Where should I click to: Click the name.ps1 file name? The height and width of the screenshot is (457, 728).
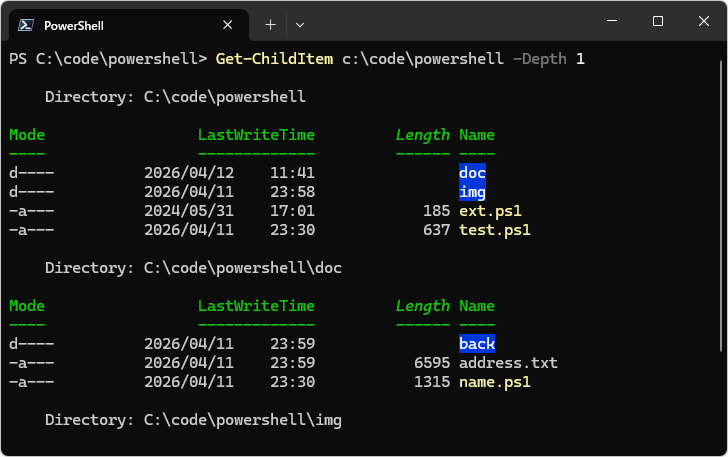point(494,382)
